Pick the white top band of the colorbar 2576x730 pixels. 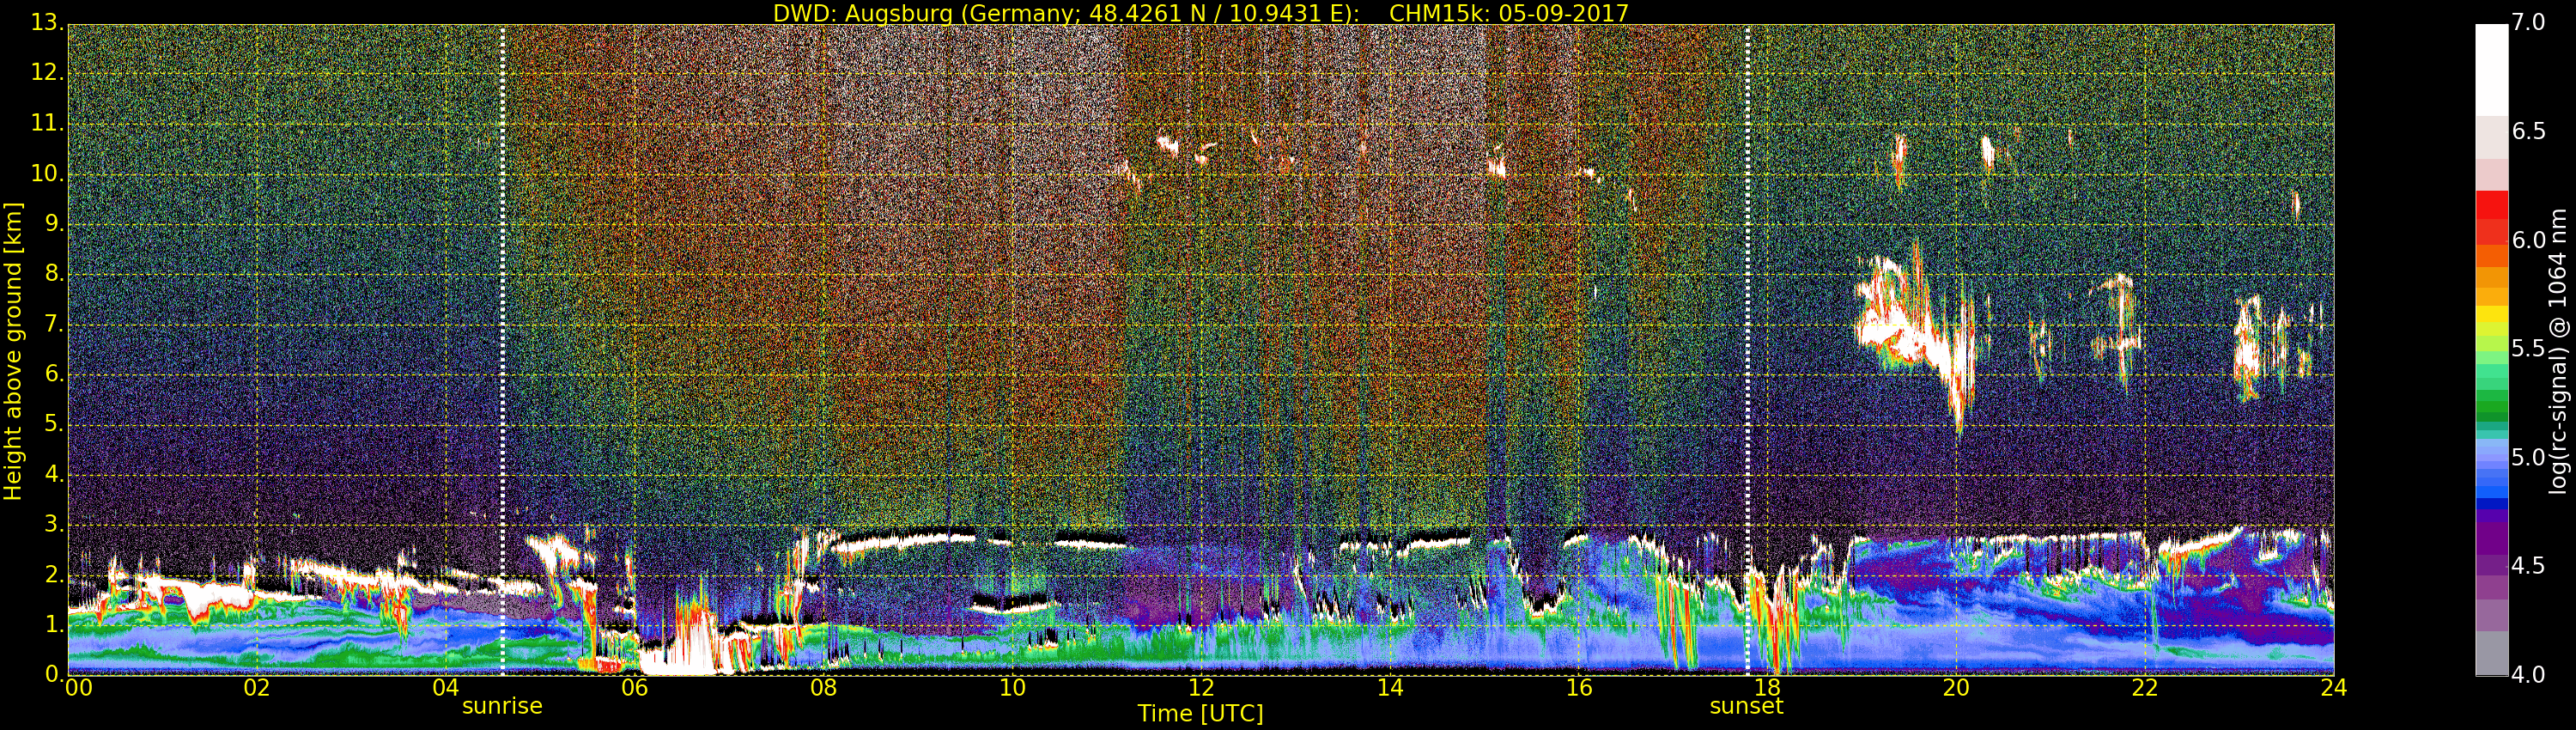tap(2491, 70)
